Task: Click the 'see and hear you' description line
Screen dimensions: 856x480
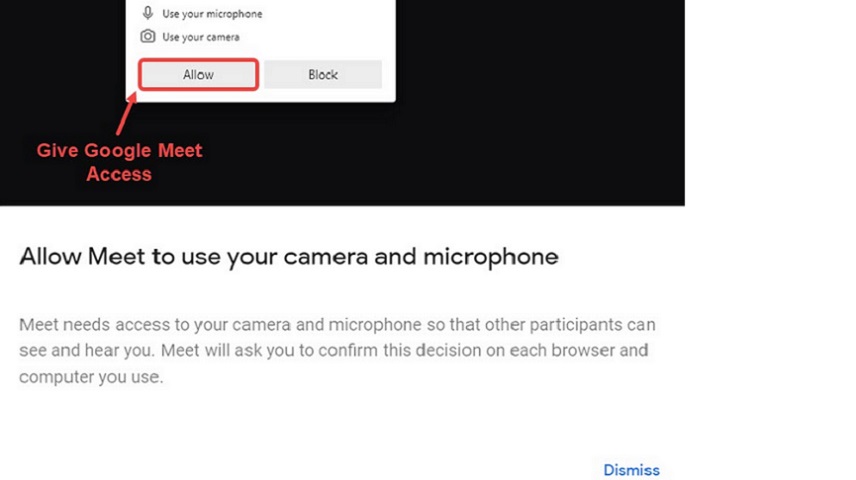Action: [x=334, y=350]
